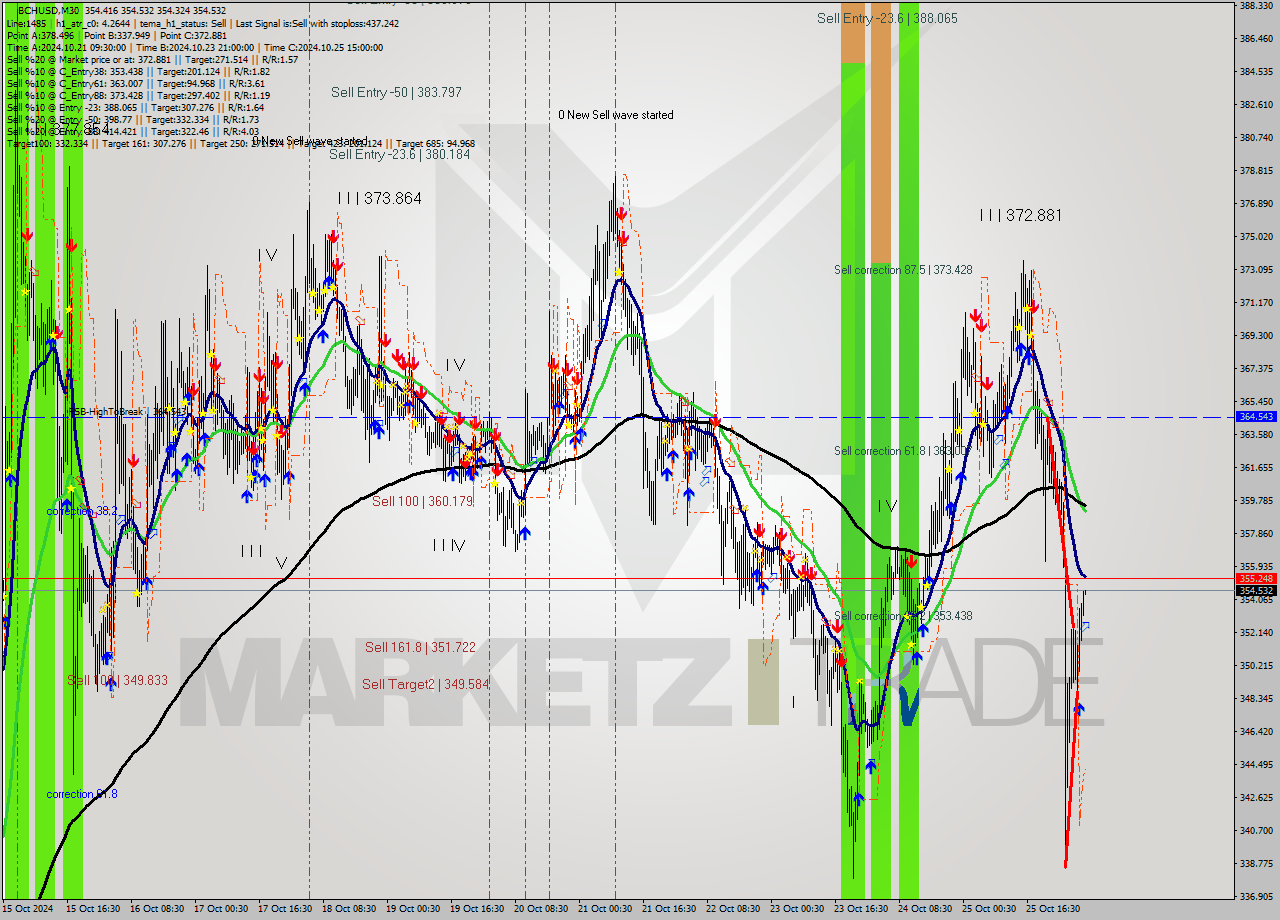Viewport: 1280px width, 920px height.
Task: Click the '16 Oct 08:30' time axis label
Action: point(157,909)
